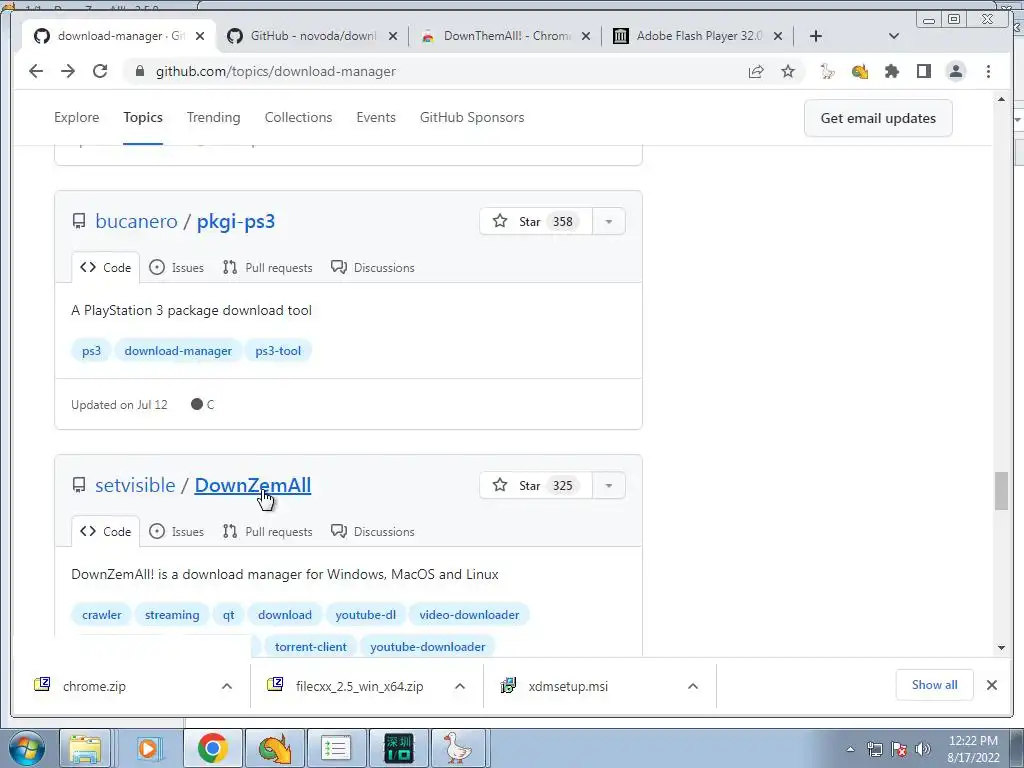The image size is (1024, 768).
Task: Open Issues for pkgi-ps3
Action: click(176, 268)
